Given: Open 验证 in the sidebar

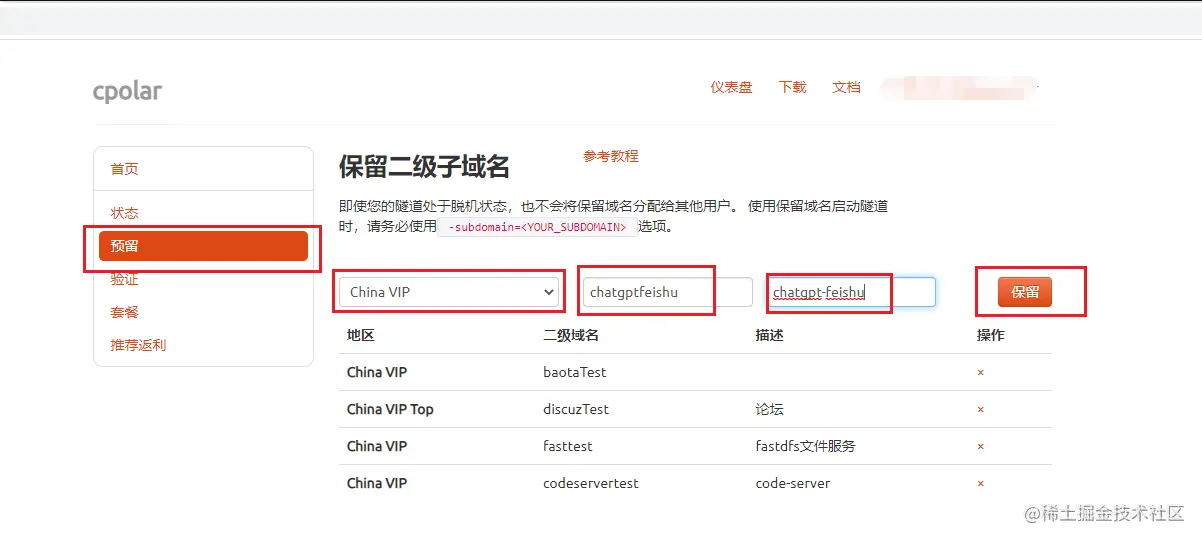Looking at the screenshot, I should [x=124, y=279].
